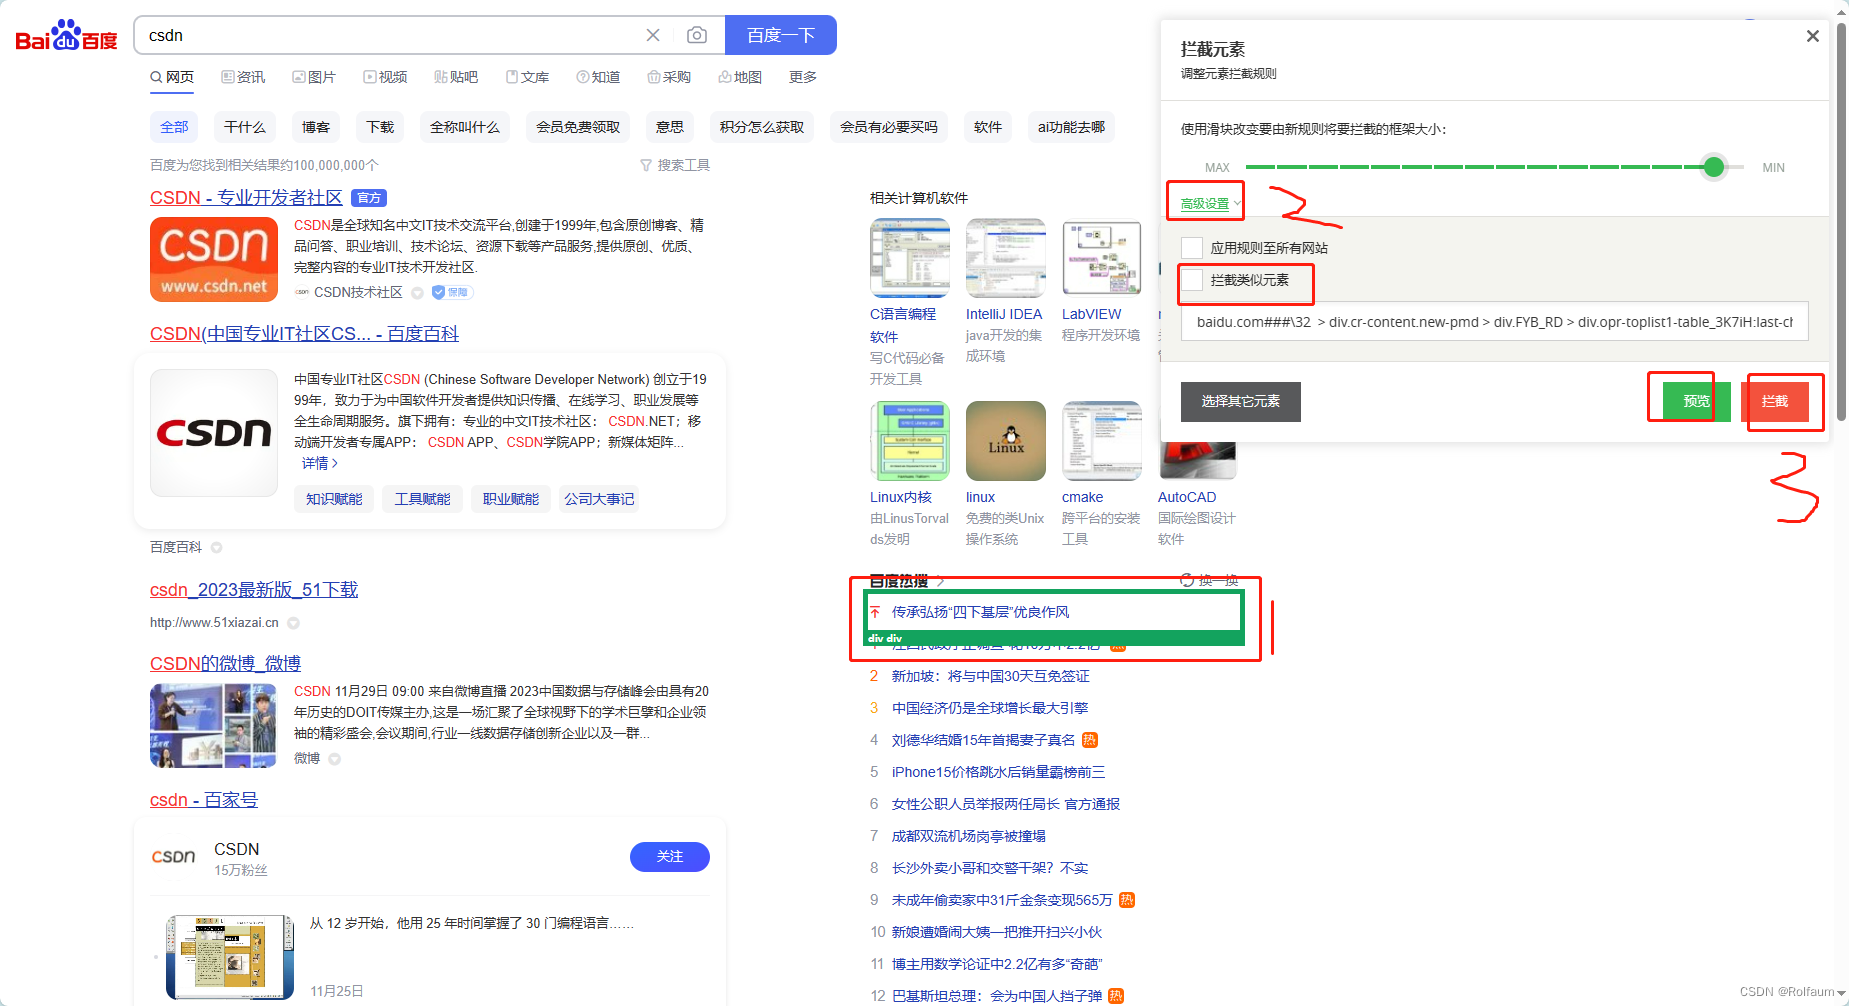Click the 关注 follow button
The height and width of the screenshot is (1006, 1849).
670,856
